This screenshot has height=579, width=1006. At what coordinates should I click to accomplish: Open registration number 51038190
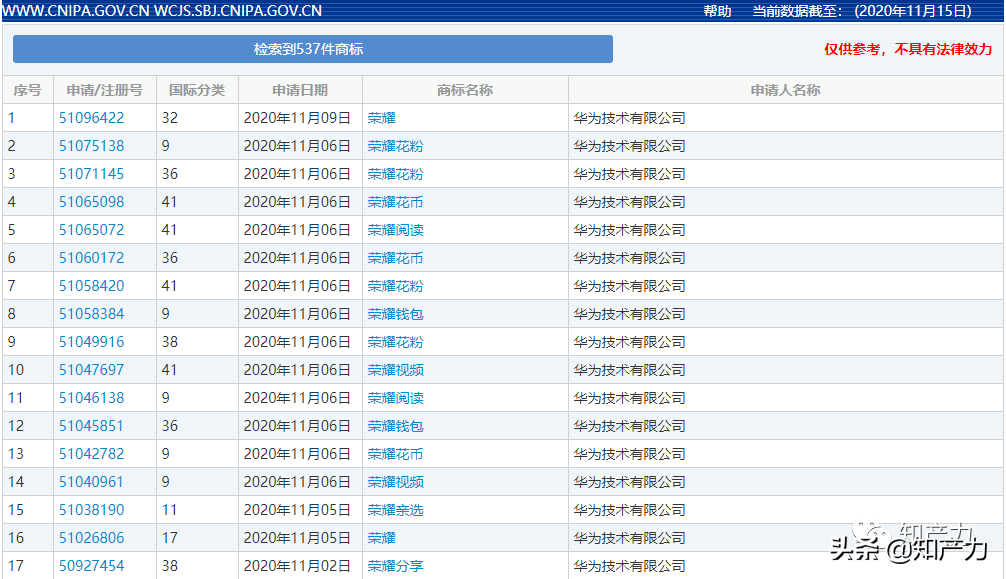[x=91, y=510]
